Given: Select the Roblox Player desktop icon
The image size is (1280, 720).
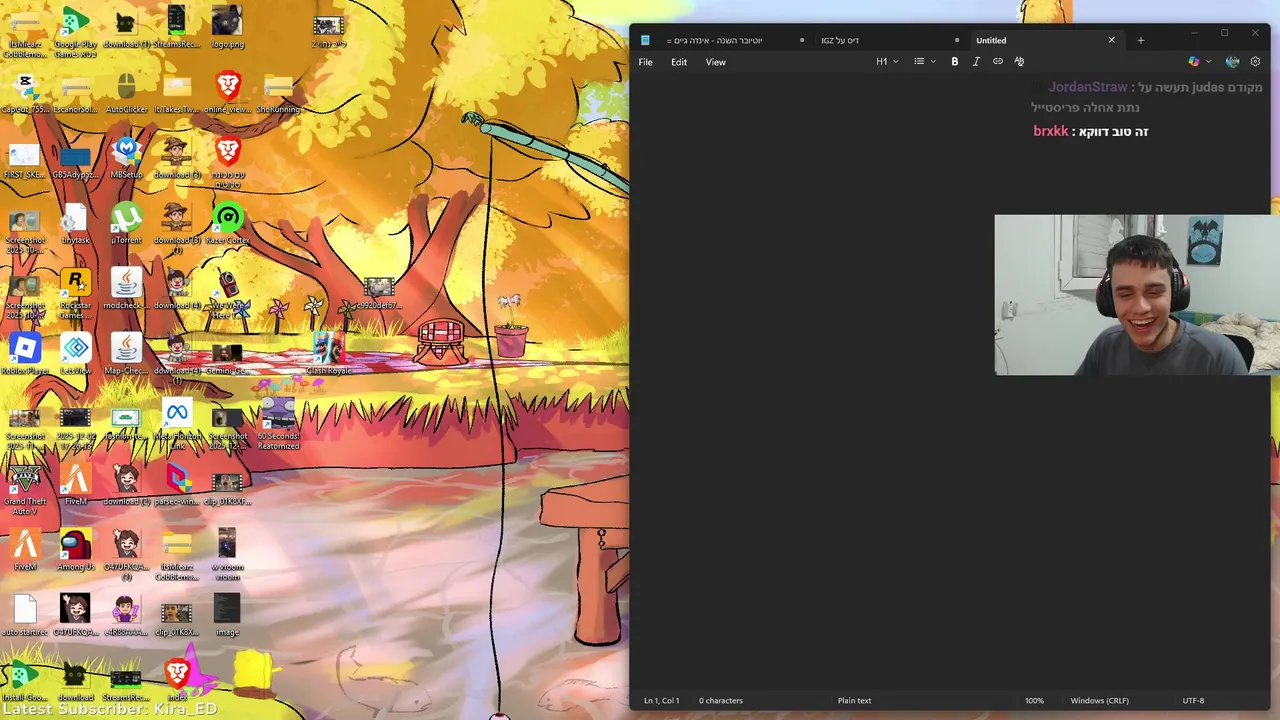Looking at the screenshot, I should 25,355.
